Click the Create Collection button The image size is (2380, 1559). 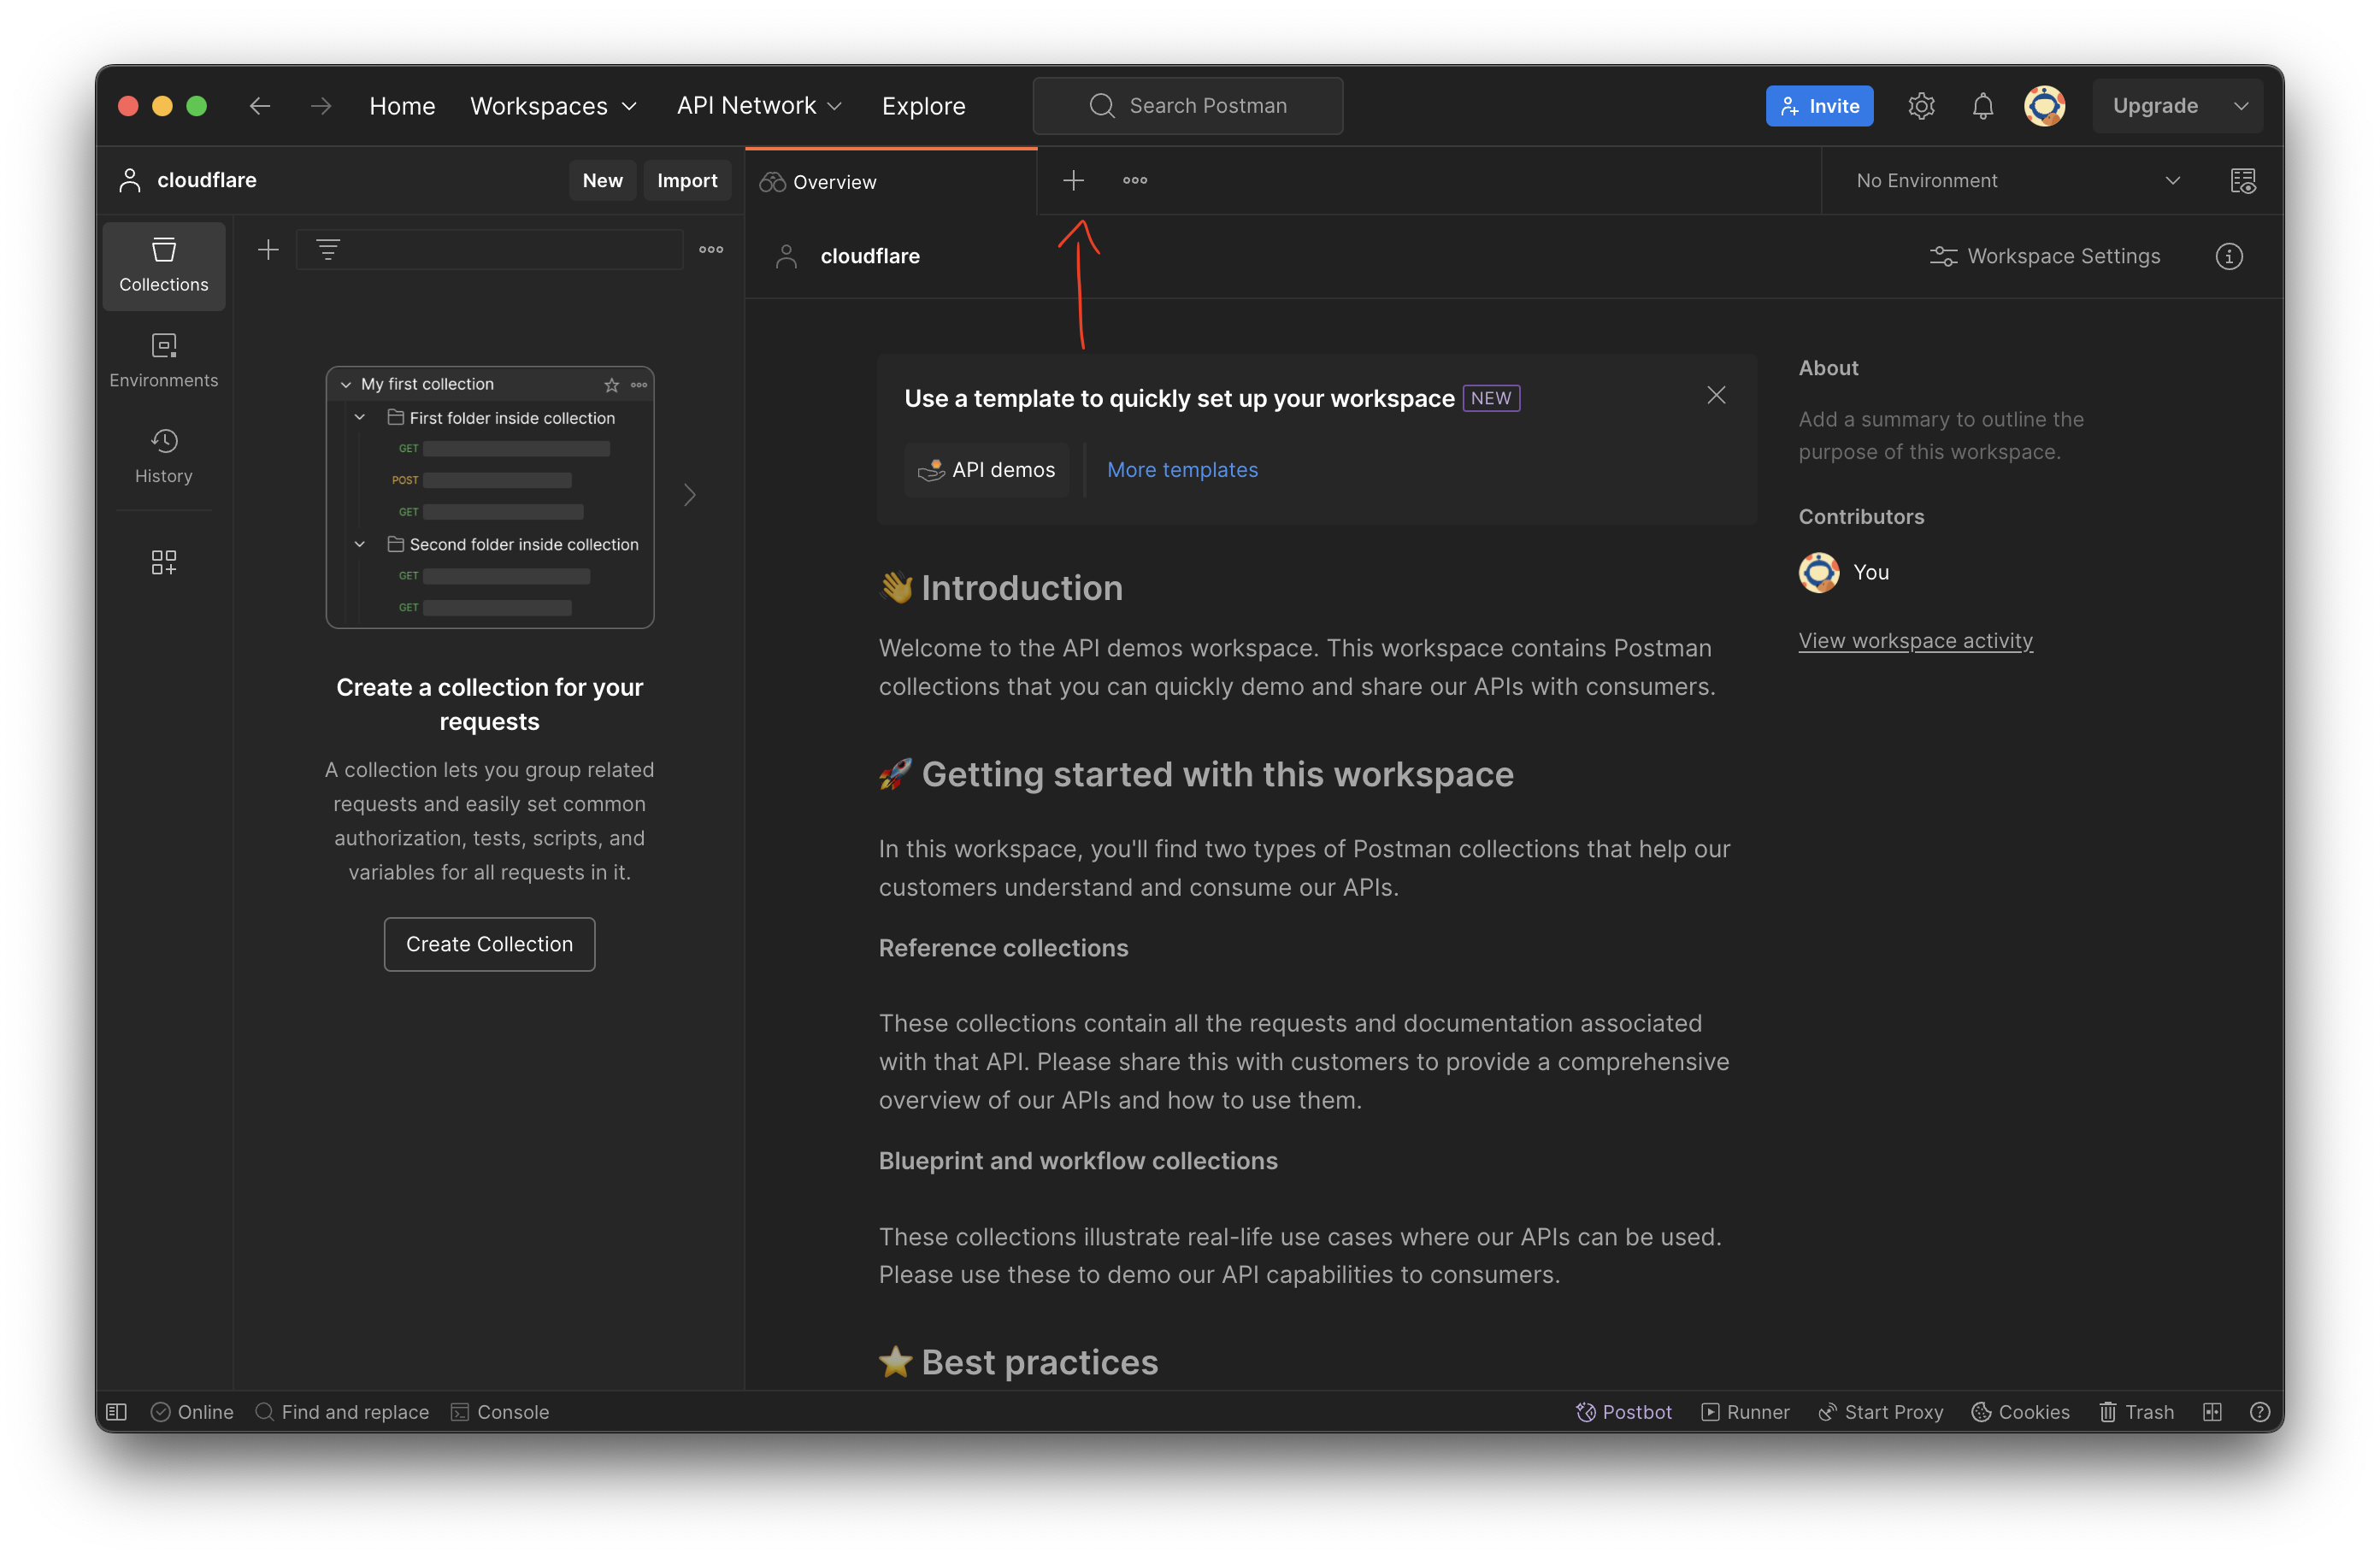tap(489, 944)
